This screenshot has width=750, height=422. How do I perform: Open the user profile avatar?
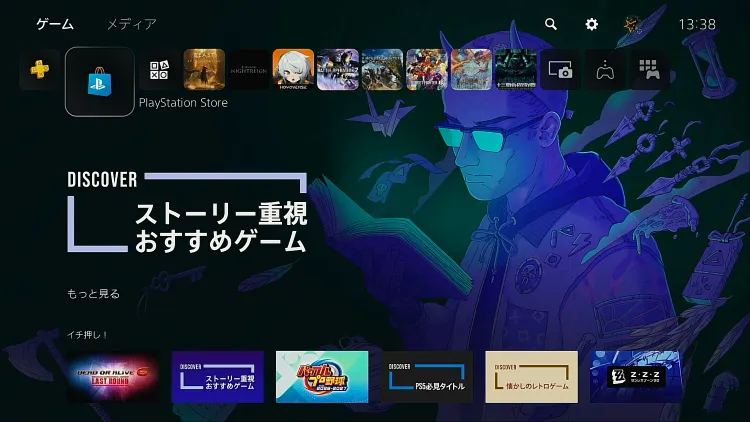tap(632, 24)
